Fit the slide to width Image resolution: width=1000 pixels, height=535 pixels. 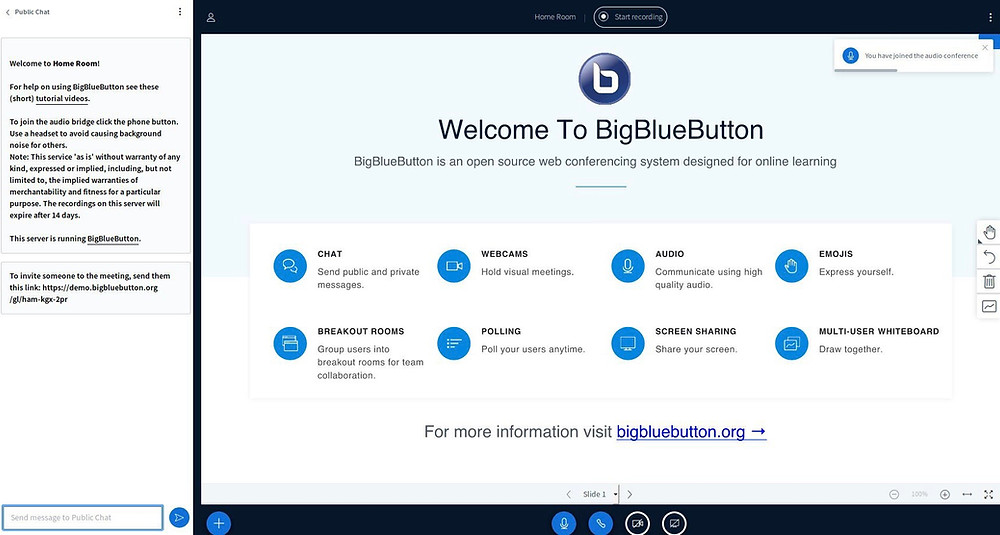pos(967,494)
